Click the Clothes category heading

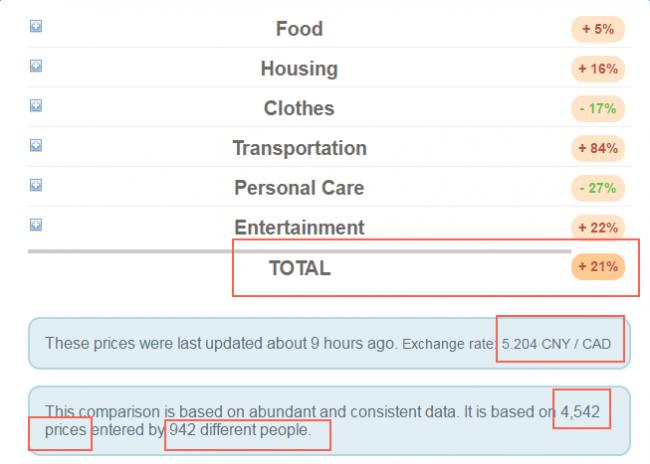[299, 108]
